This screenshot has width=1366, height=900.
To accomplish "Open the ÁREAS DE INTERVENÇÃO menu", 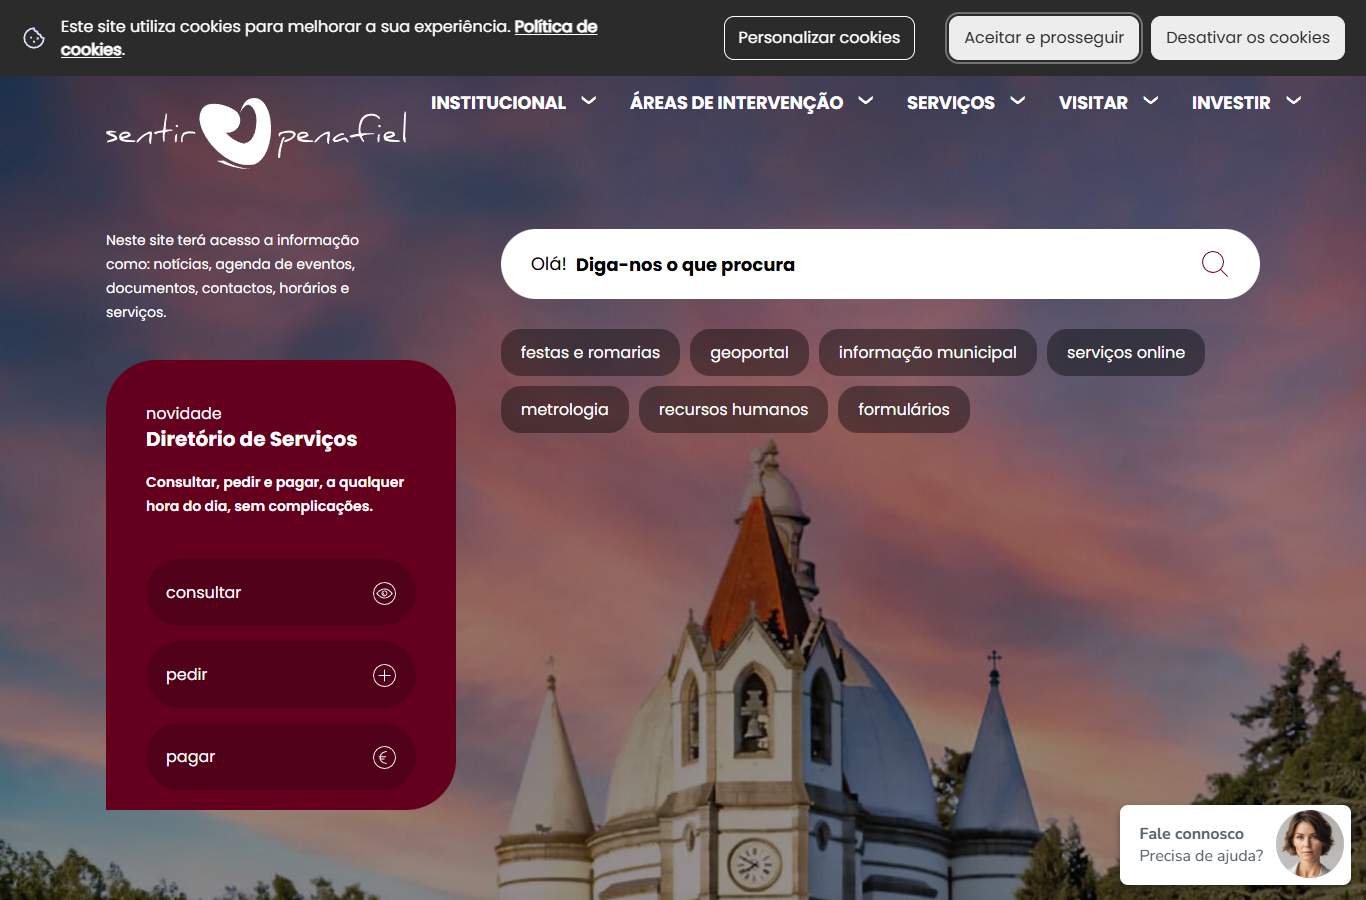I will 736,102.
